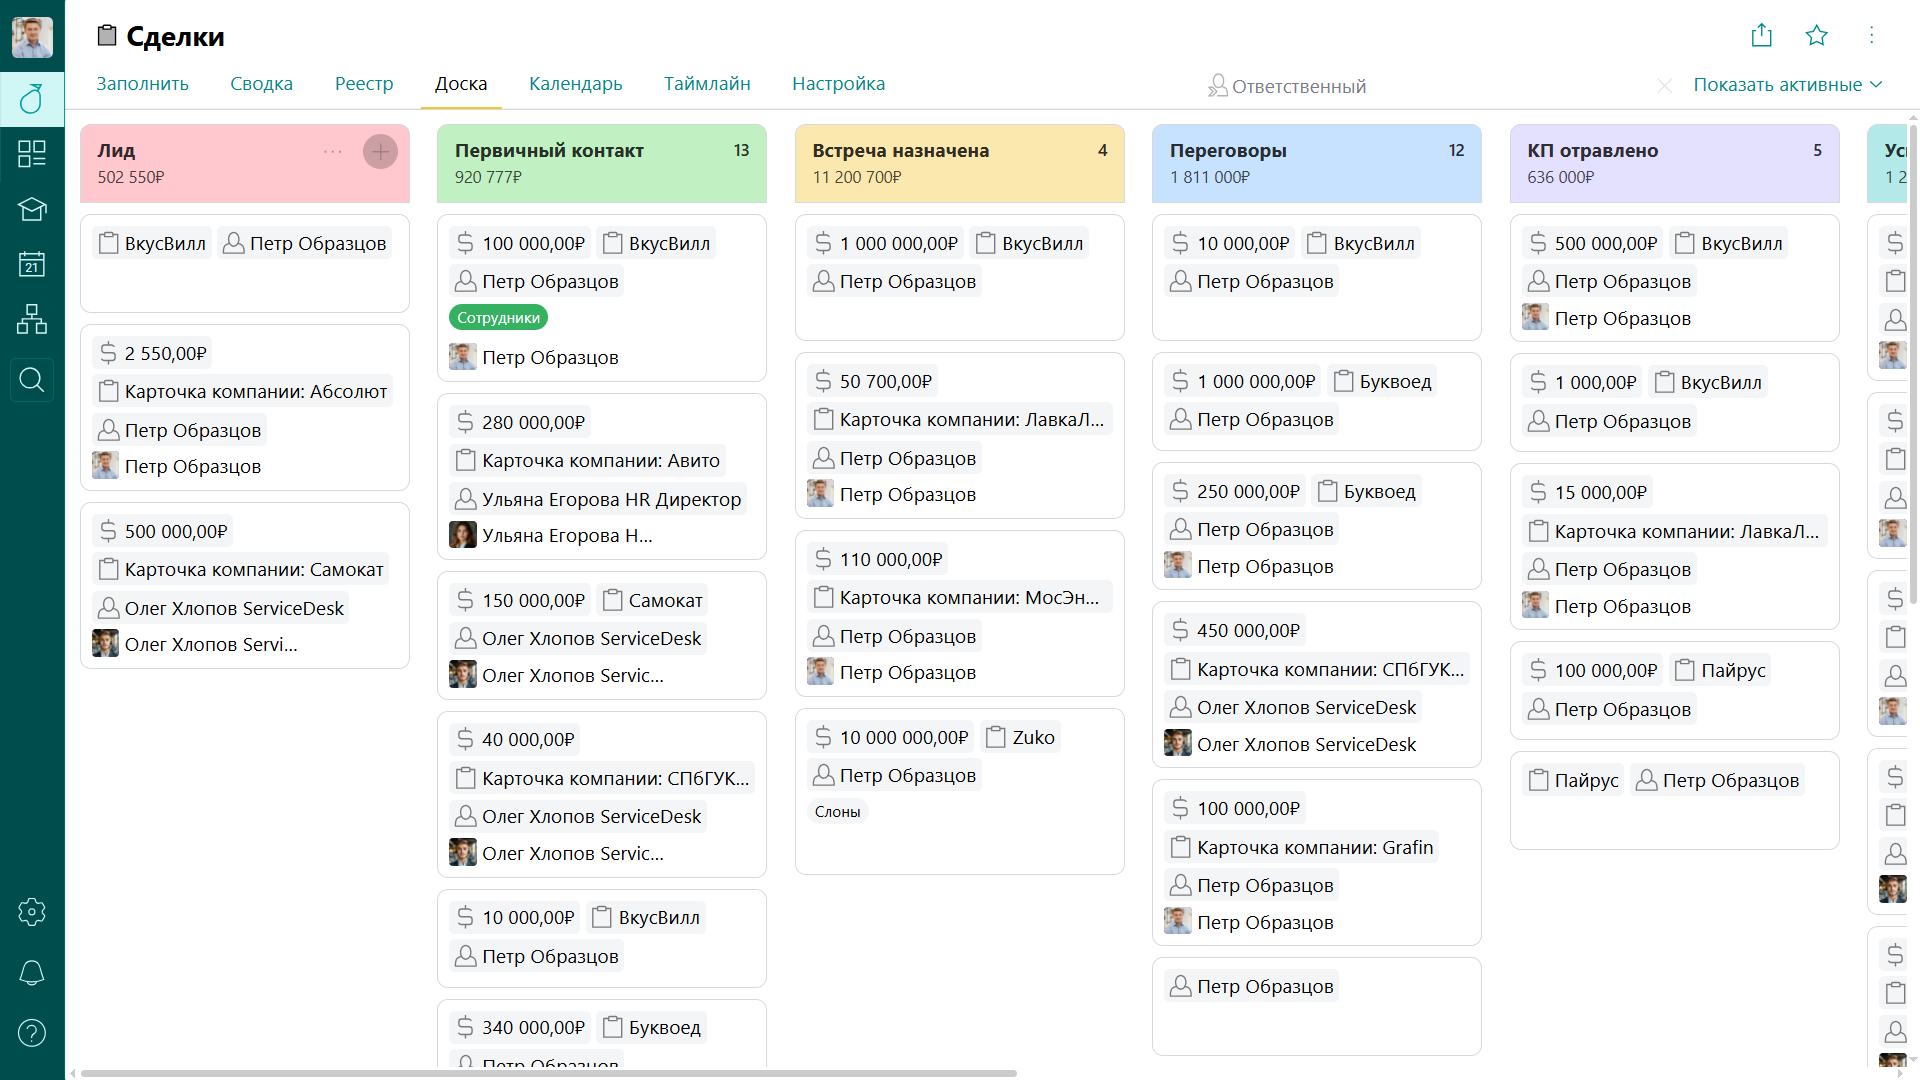Switch to the Календарь tab
Image resolution: width=1920 pixels, height=1080 pixels.
(x=575, y=84)
